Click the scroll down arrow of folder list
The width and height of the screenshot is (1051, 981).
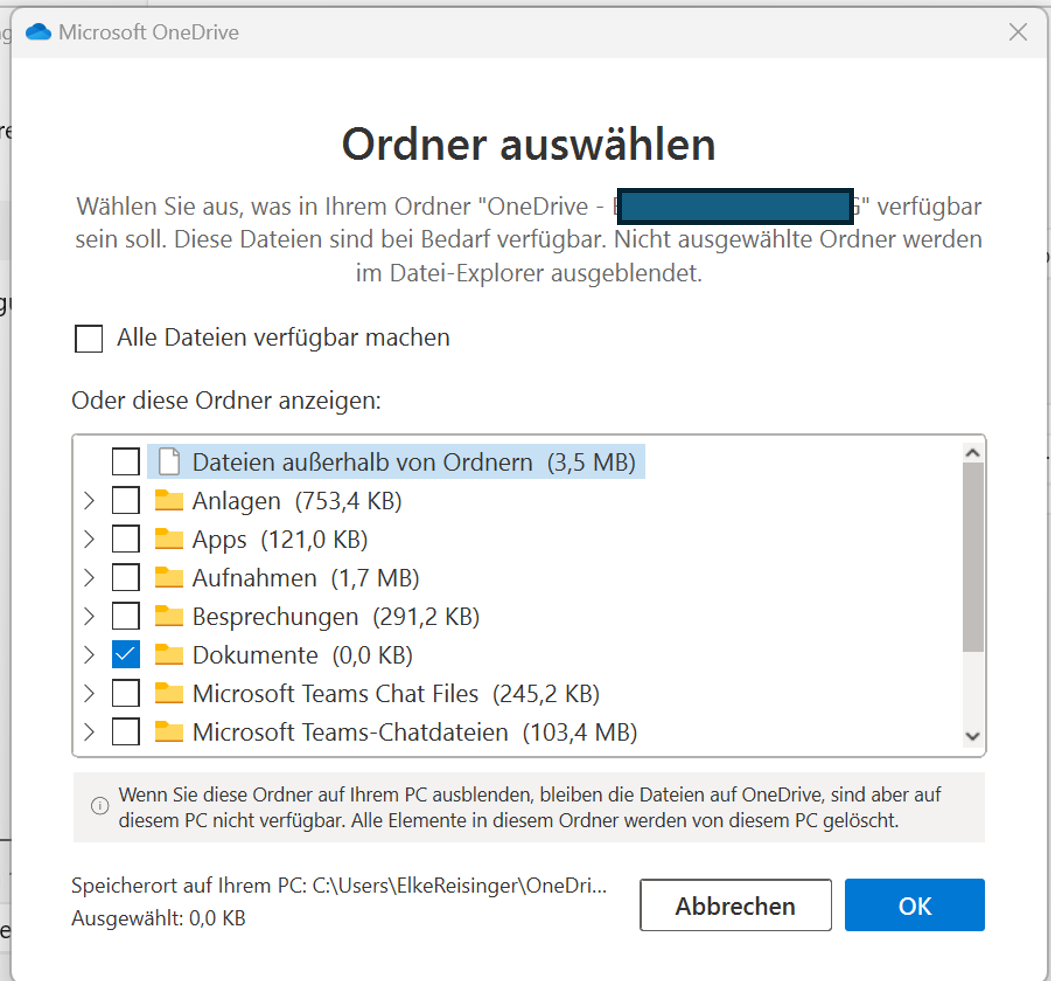pos(973,736)
